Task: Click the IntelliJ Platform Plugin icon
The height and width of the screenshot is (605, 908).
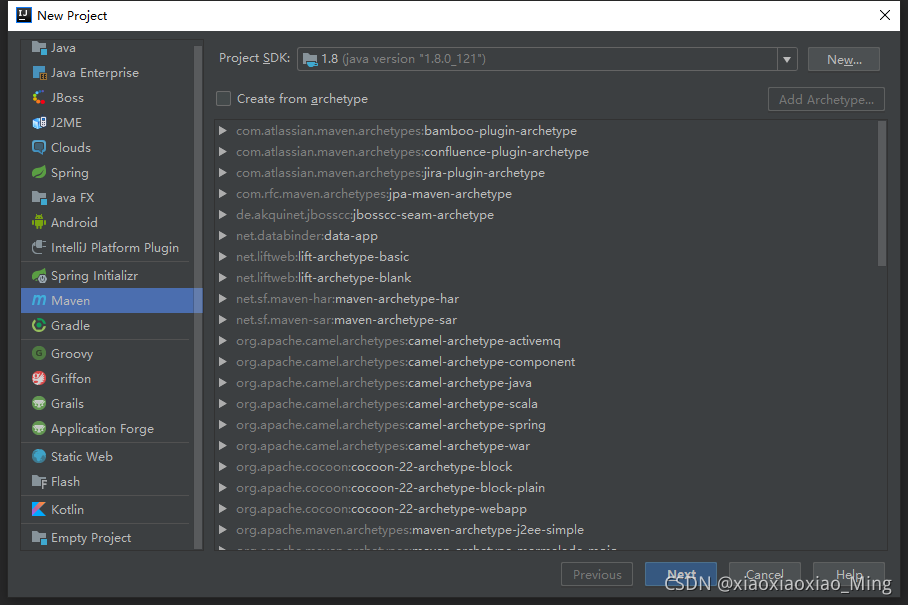Action: pyautogui.click(x=39, y=248)
